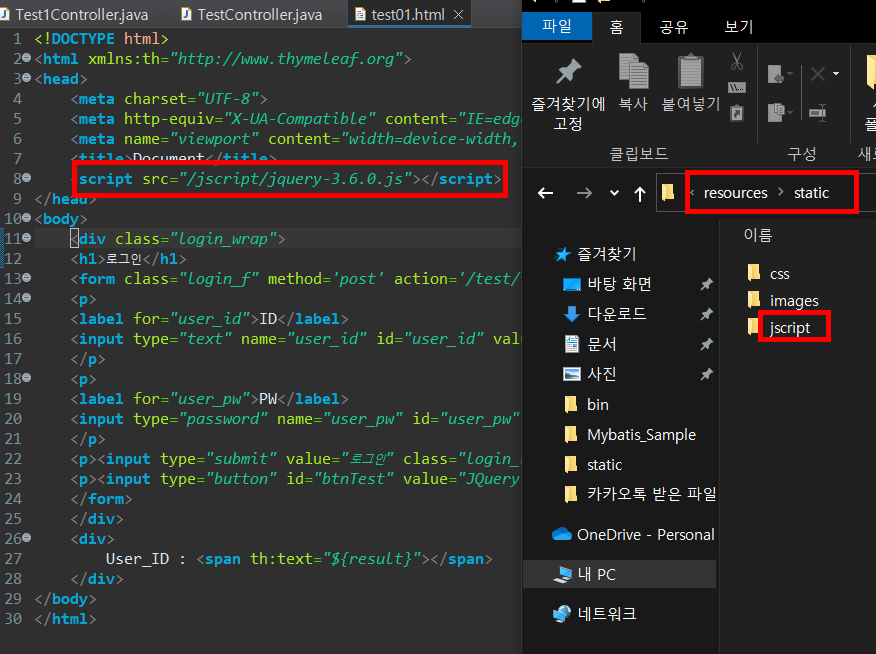The height and width of the screenshot is (654, 876).
Task: Collapse the div fold on line 26
Action: click(x=26, y=538)
